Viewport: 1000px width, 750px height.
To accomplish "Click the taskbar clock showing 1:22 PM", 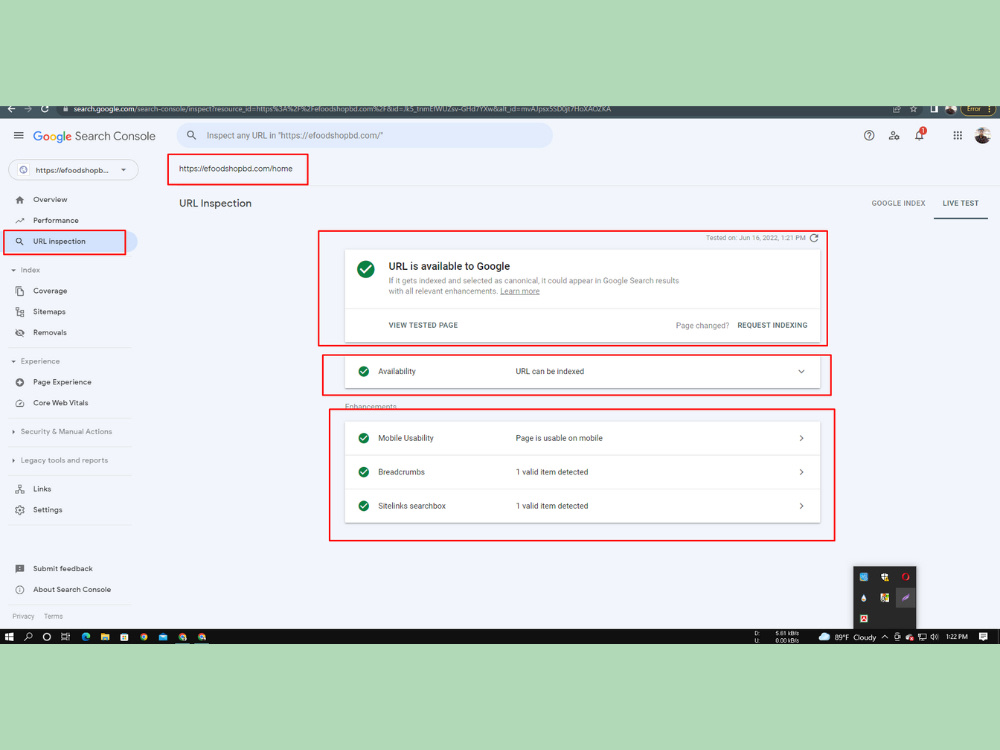I will pos(956,637).
